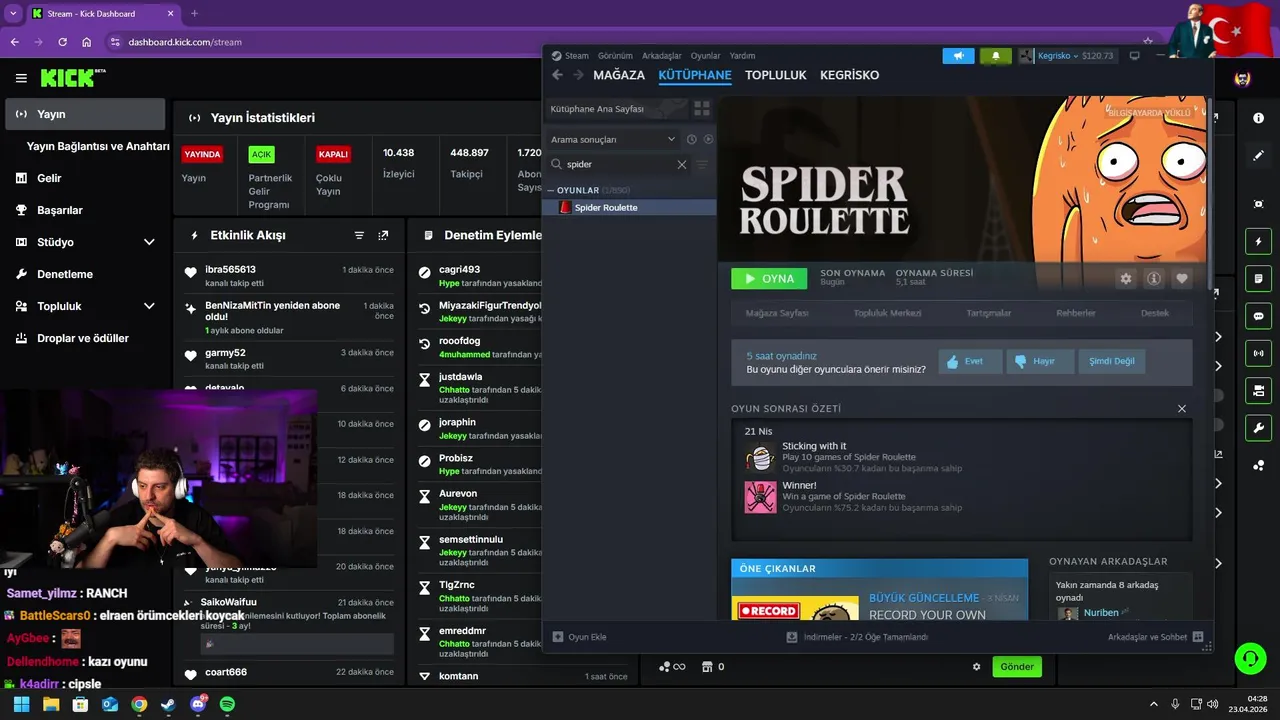Click the green headset support button
This screenshot has width=1280, height=720.
(1250, 658)
